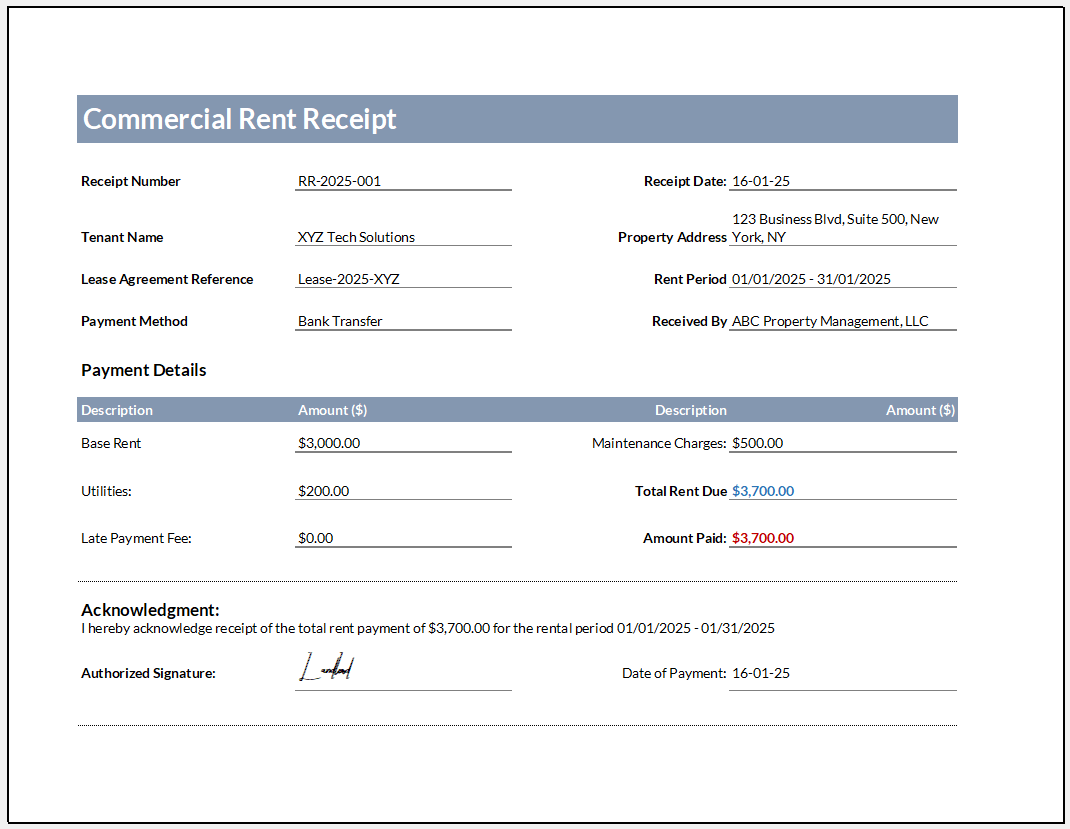Select the 'Authorized Signature:' label
The width and height of the screenshot is (1070, 829).
click(x=148, y=673)
